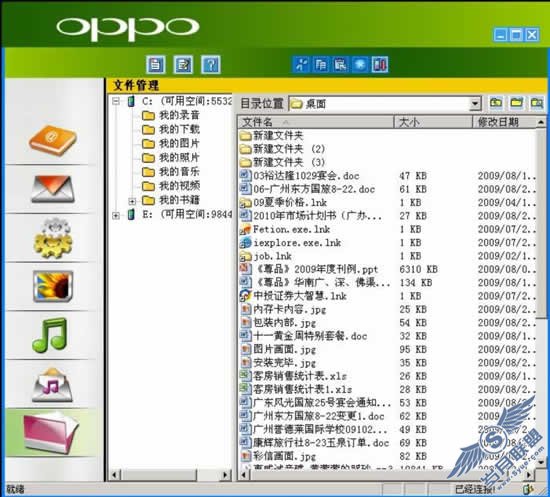The width and height of the screenshot is (550, 497).
Task: Open the green music note sidebar icon
Action: pos(50,335)
